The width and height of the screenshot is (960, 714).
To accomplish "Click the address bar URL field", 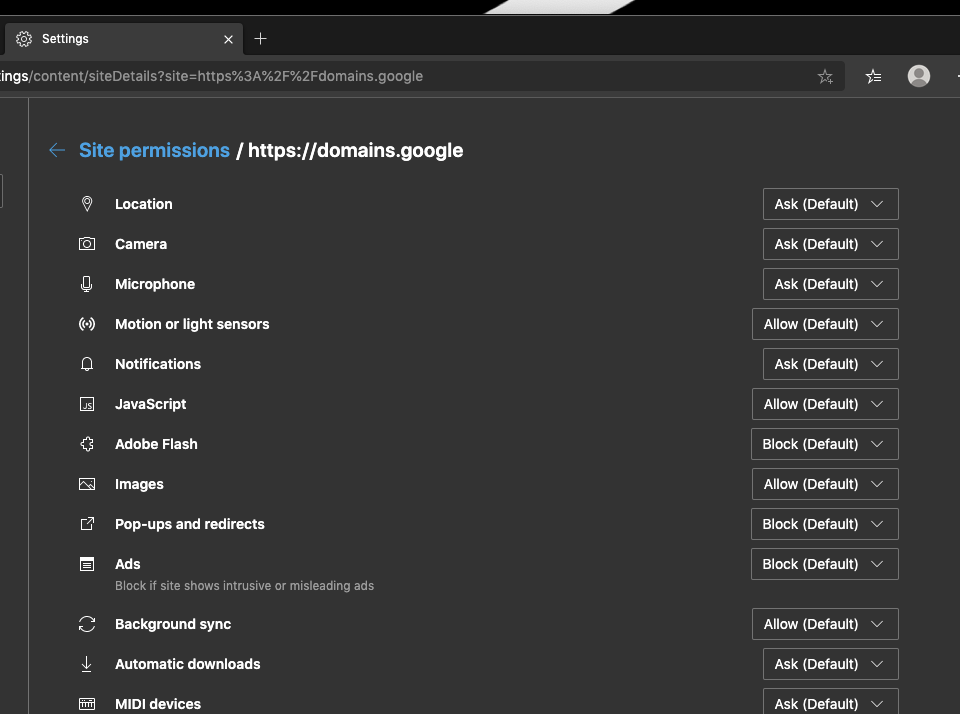I will point(400,76).
